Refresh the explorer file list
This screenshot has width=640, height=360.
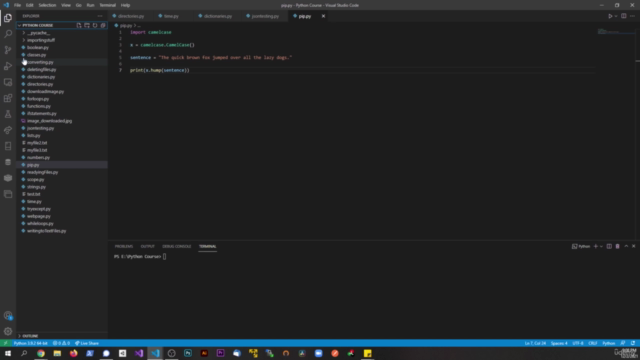pyautogui.click(x=95, y=25)
